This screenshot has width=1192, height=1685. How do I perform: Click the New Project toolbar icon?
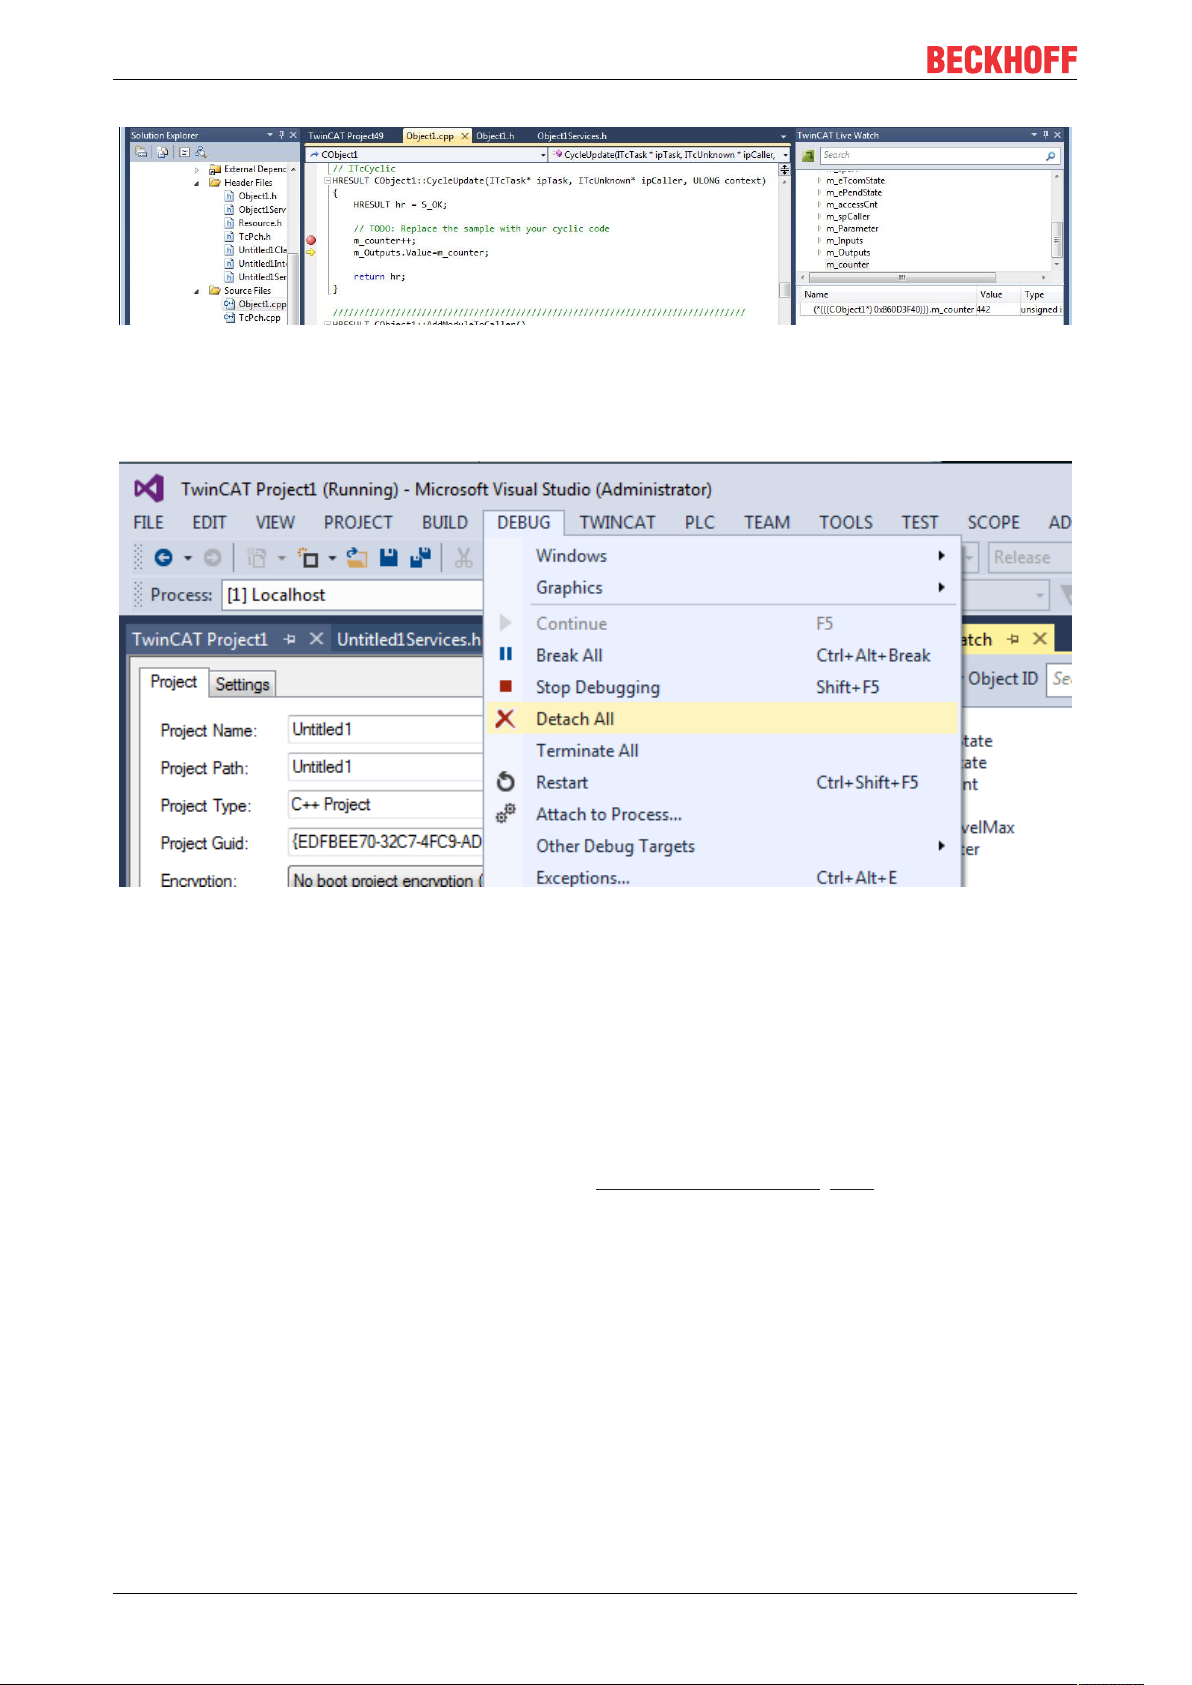pyautogui.click(x=258, y=558)
